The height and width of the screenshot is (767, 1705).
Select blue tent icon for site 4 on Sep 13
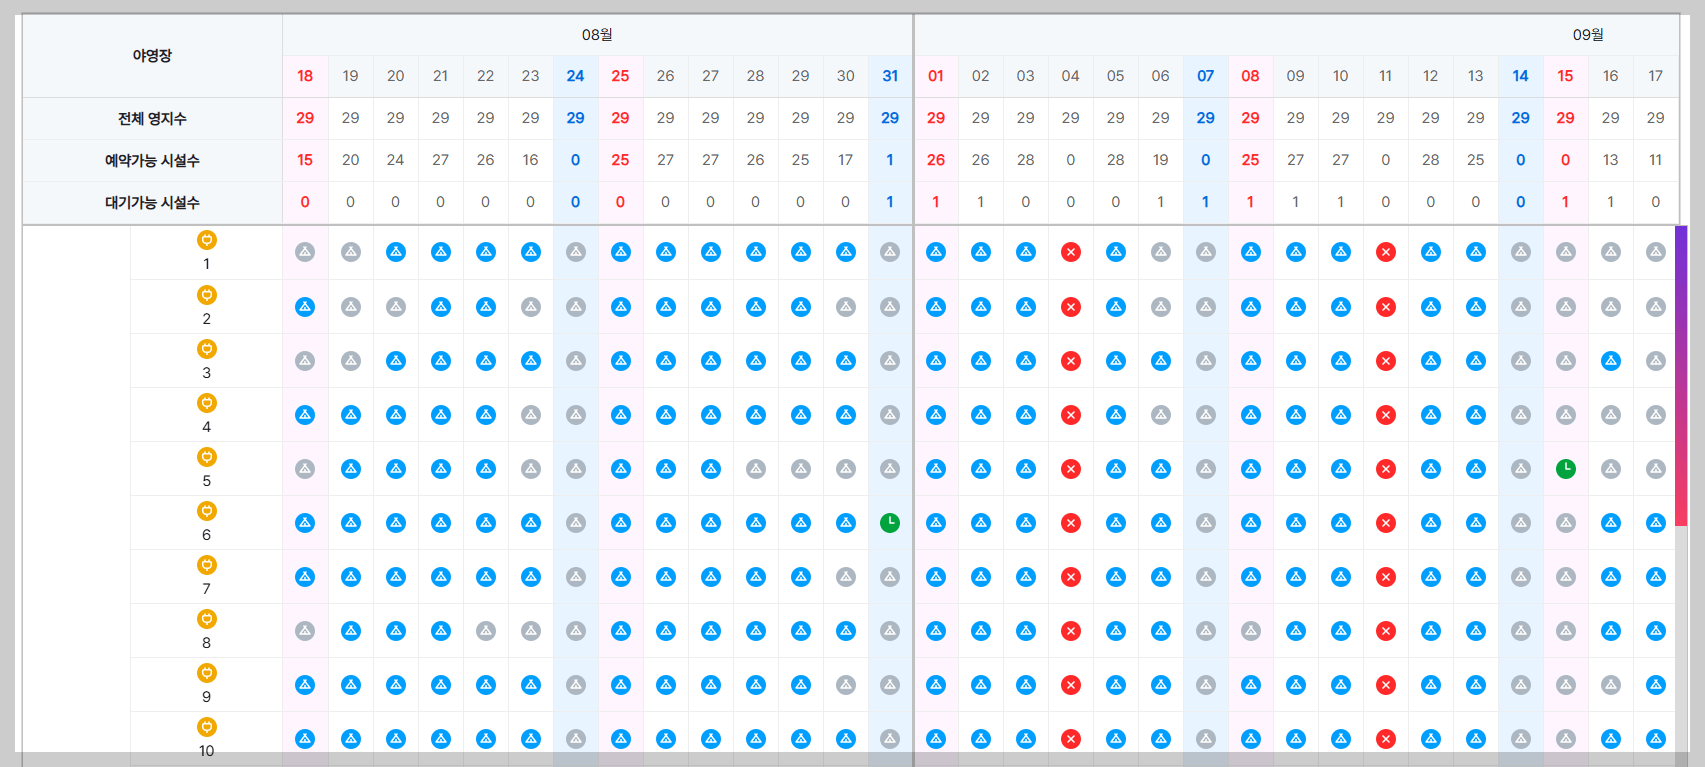1476,415
